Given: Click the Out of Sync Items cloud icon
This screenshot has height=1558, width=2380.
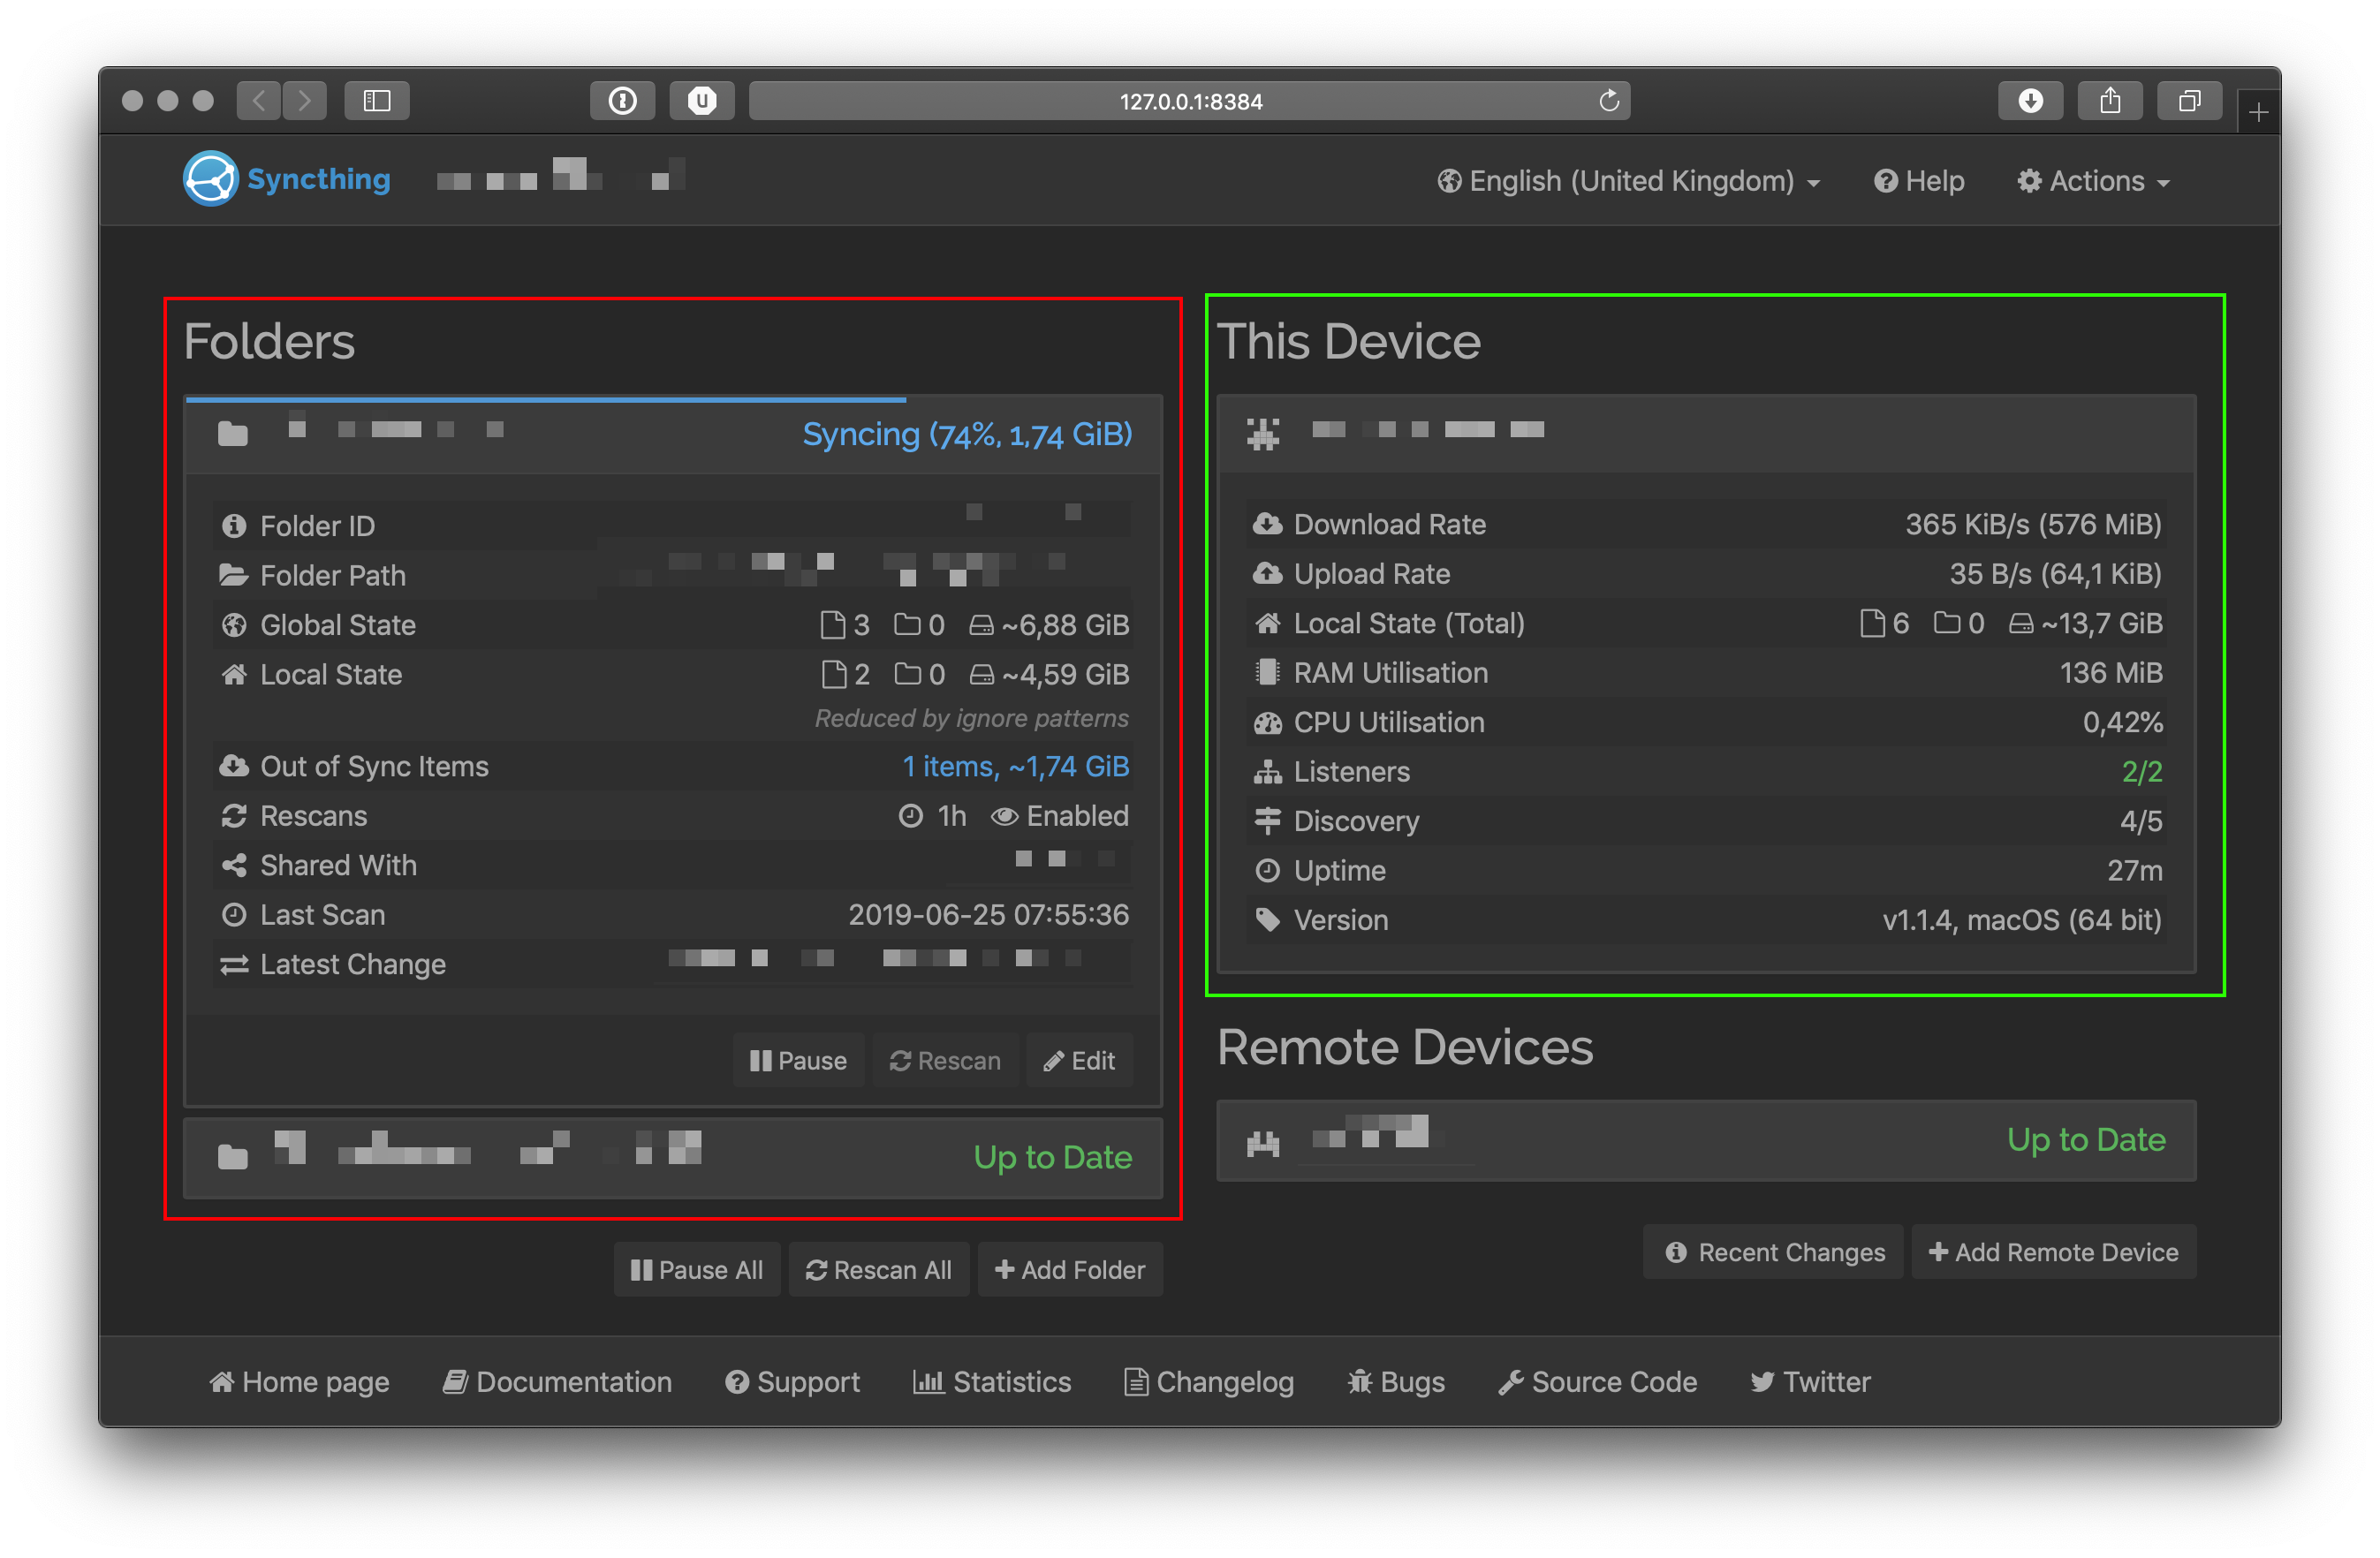Looking at the screenshot, I should click(x=234, y=766).
